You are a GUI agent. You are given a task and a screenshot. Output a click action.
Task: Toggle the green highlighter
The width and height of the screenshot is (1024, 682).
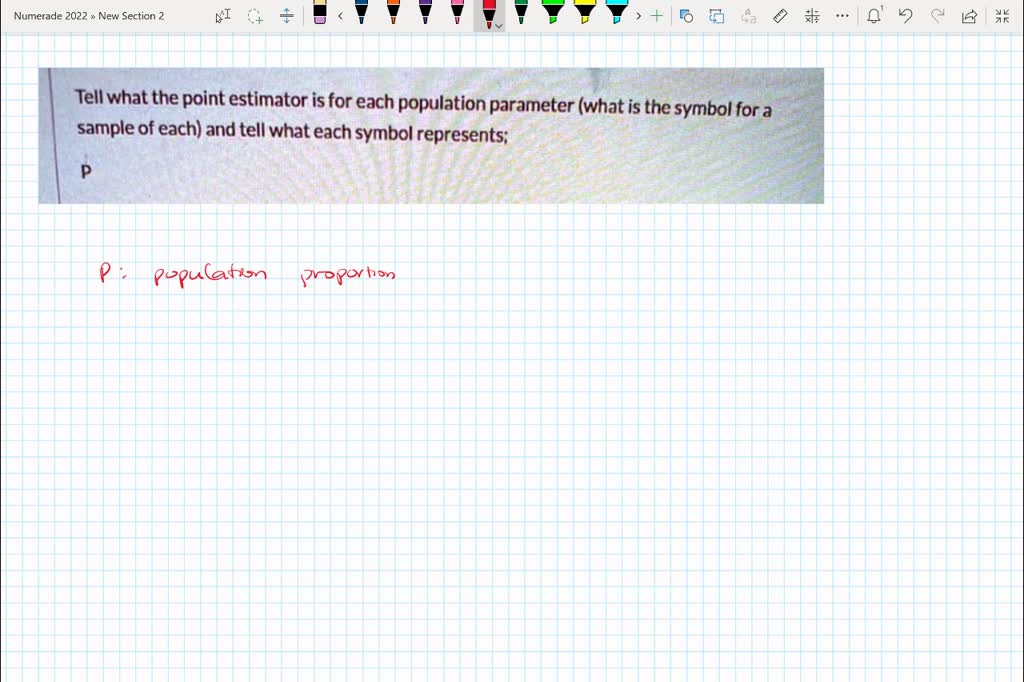coord(553,16)
